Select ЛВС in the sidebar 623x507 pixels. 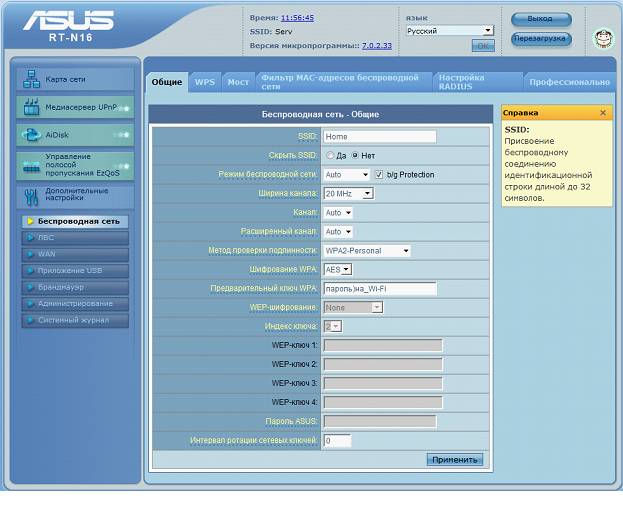click(75, 238)
